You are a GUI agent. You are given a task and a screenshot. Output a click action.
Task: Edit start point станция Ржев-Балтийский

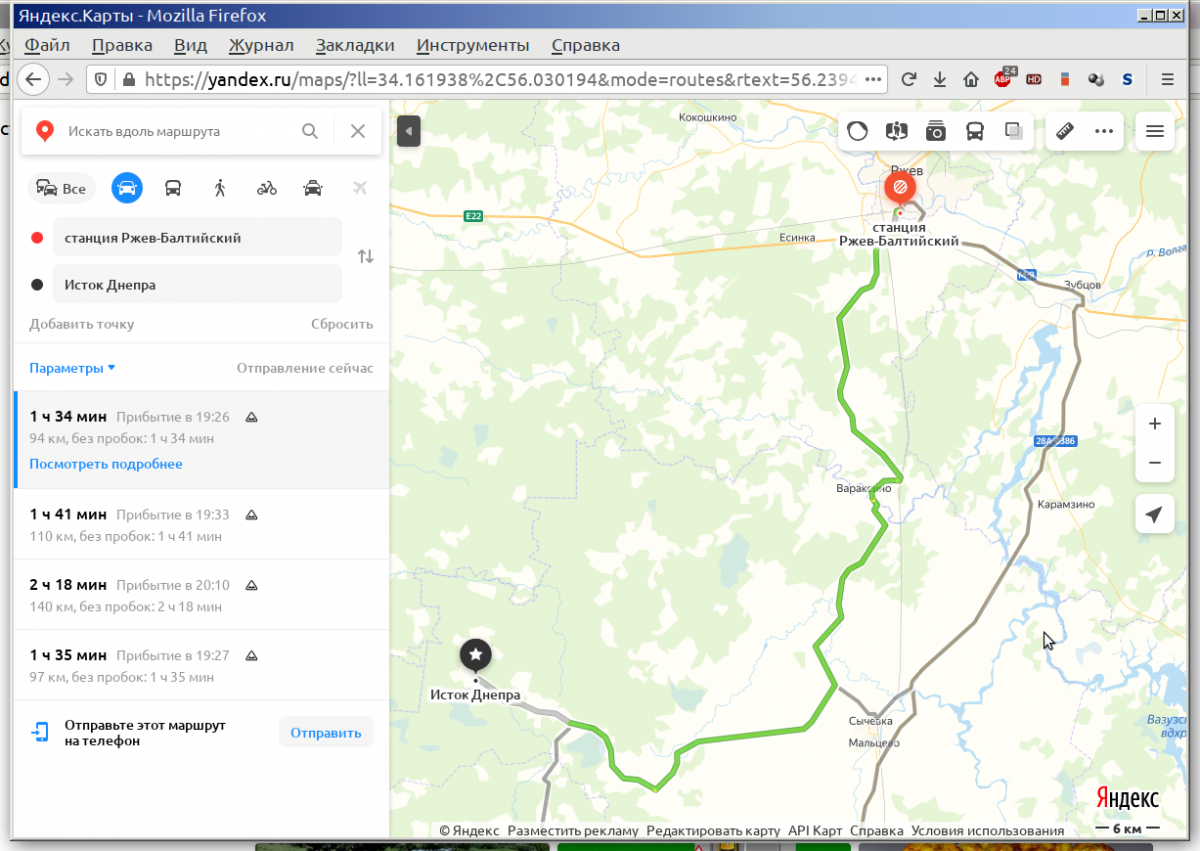(198, 238)
